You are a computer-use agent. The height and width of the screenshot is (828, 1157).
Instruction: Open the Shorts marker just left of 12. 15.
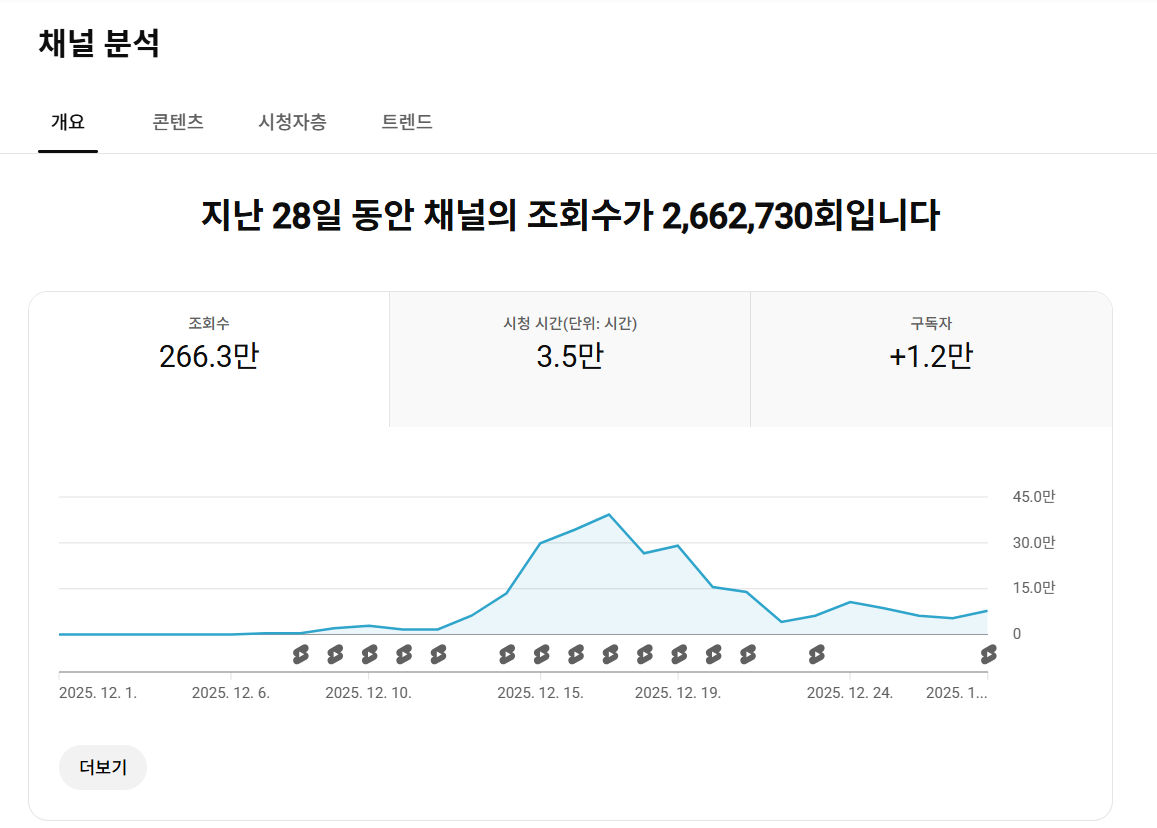point(507,655)
